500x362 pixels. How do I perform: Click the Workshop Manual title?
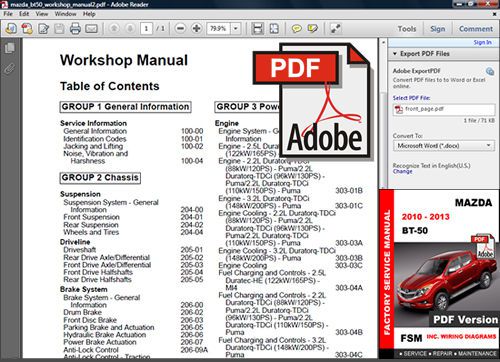point(124,60)
